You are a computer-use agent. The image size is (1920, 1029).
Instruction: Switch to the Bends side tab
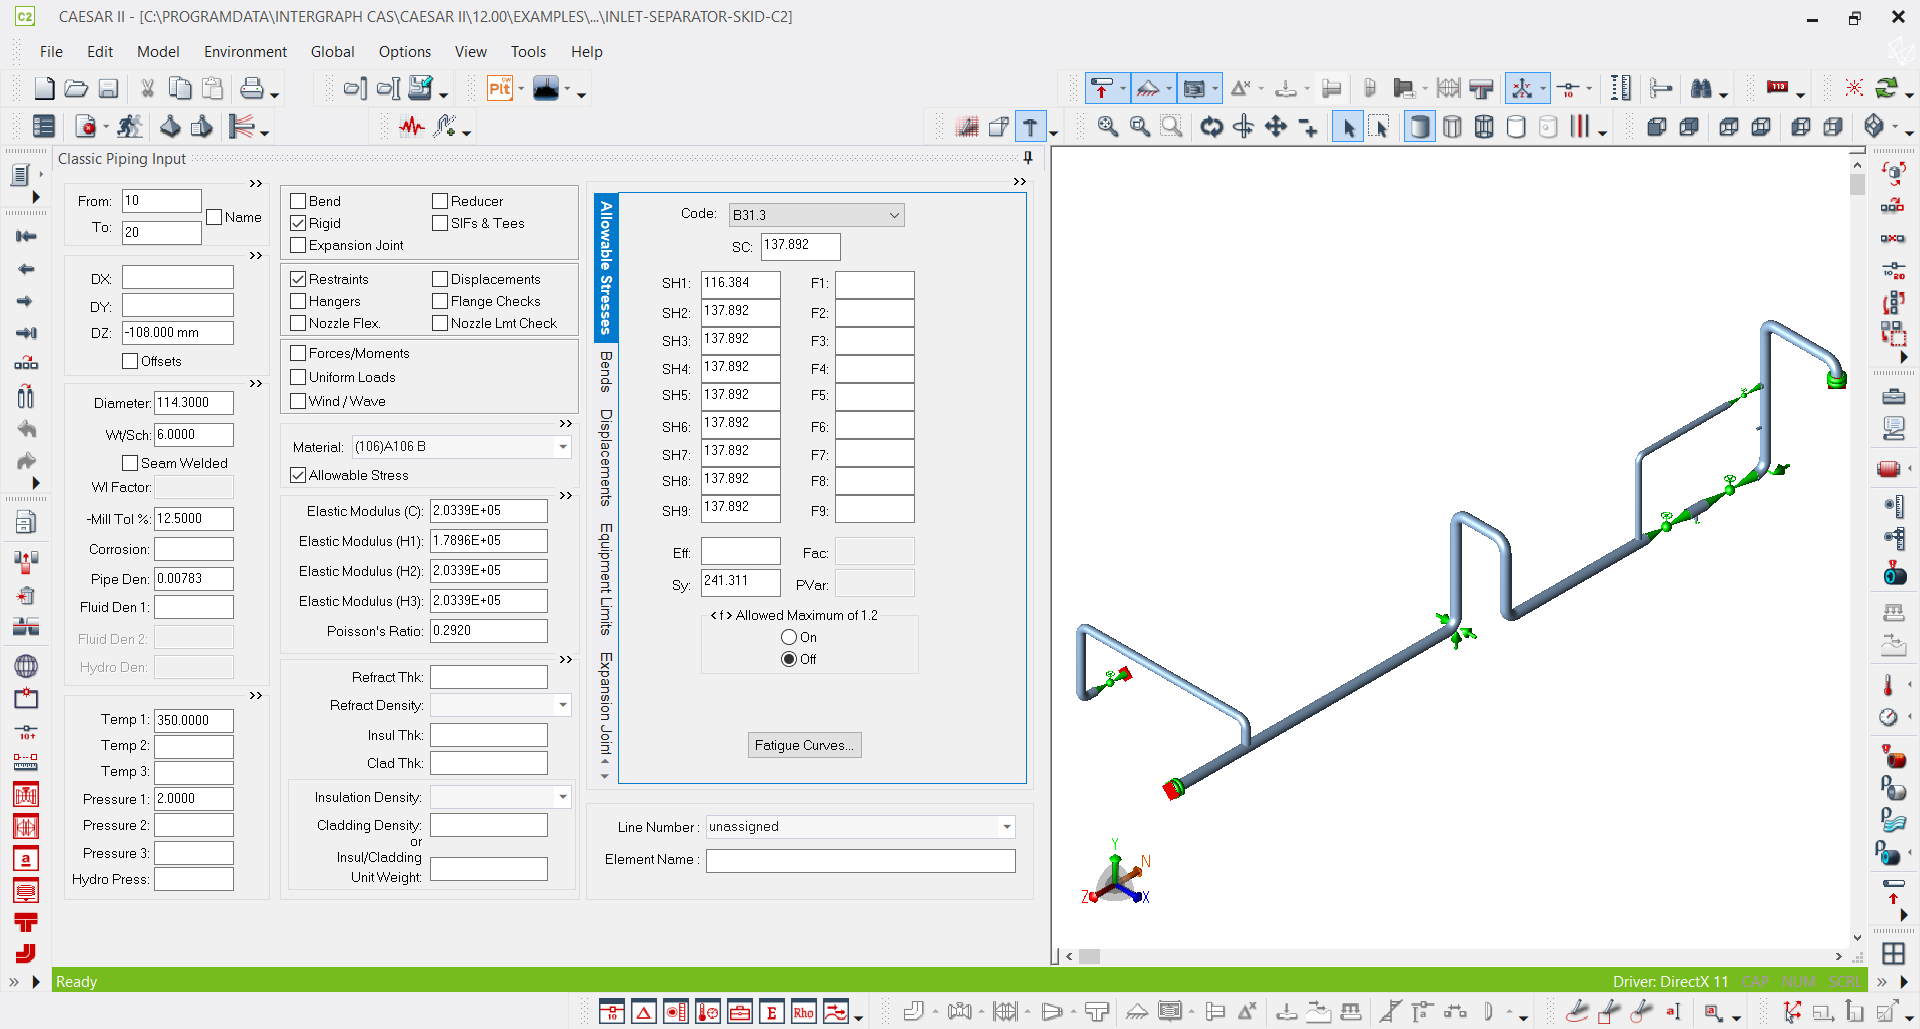coord(606,371)
